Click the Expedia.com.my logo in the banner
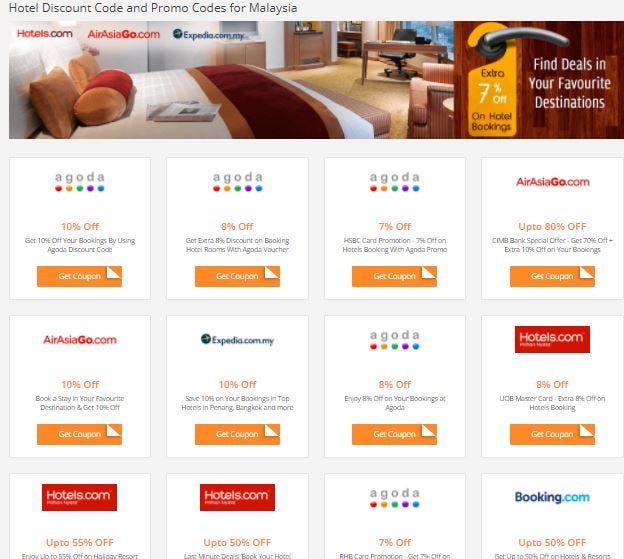The width and height of the screenshot is (624, 559). pyautogui.click(x=209, y=35)
